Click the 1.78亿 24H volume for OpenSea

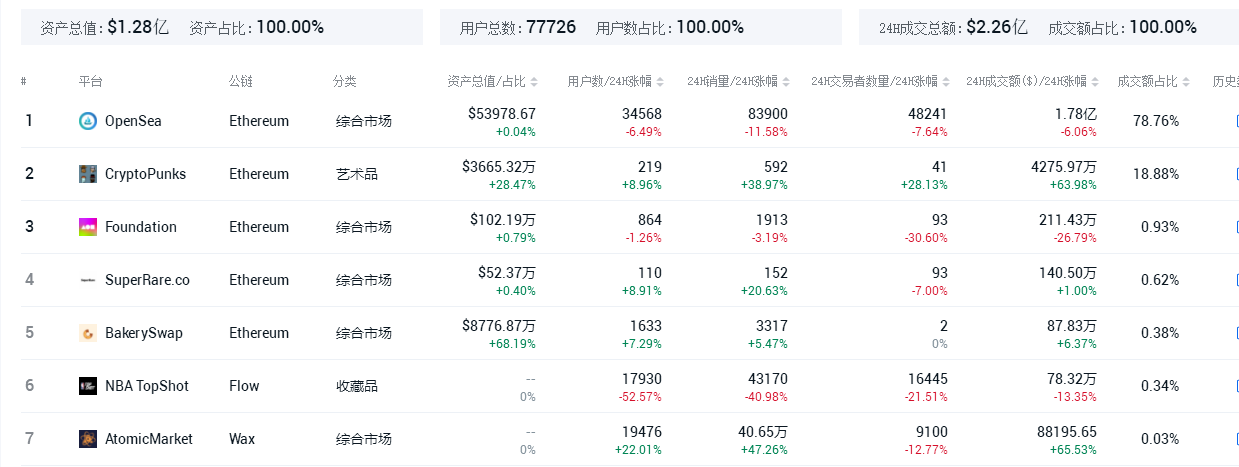pos(1076,114)
